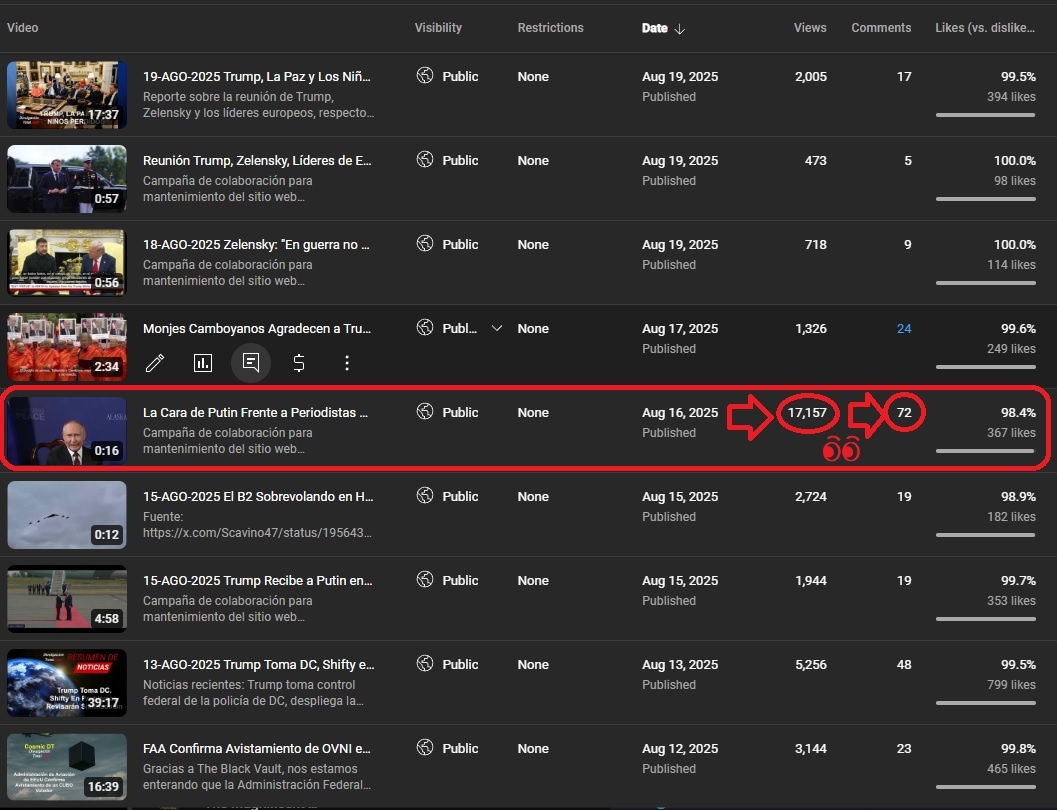
Task: Open comments icon under Monjes Camboyanos video
Action: [251, 363]
